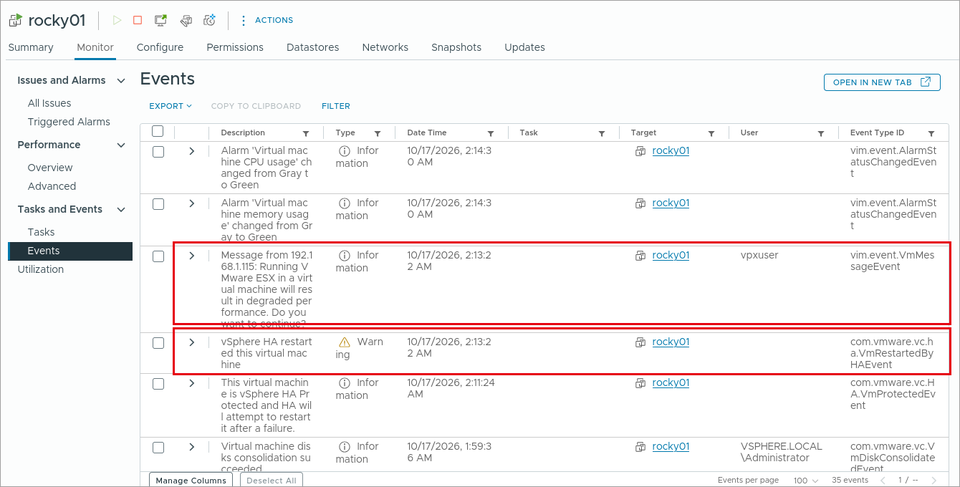The height and width of the screenshot is (487, 960).
Task: Click Manage Columns button
Action: pos(191,480)
